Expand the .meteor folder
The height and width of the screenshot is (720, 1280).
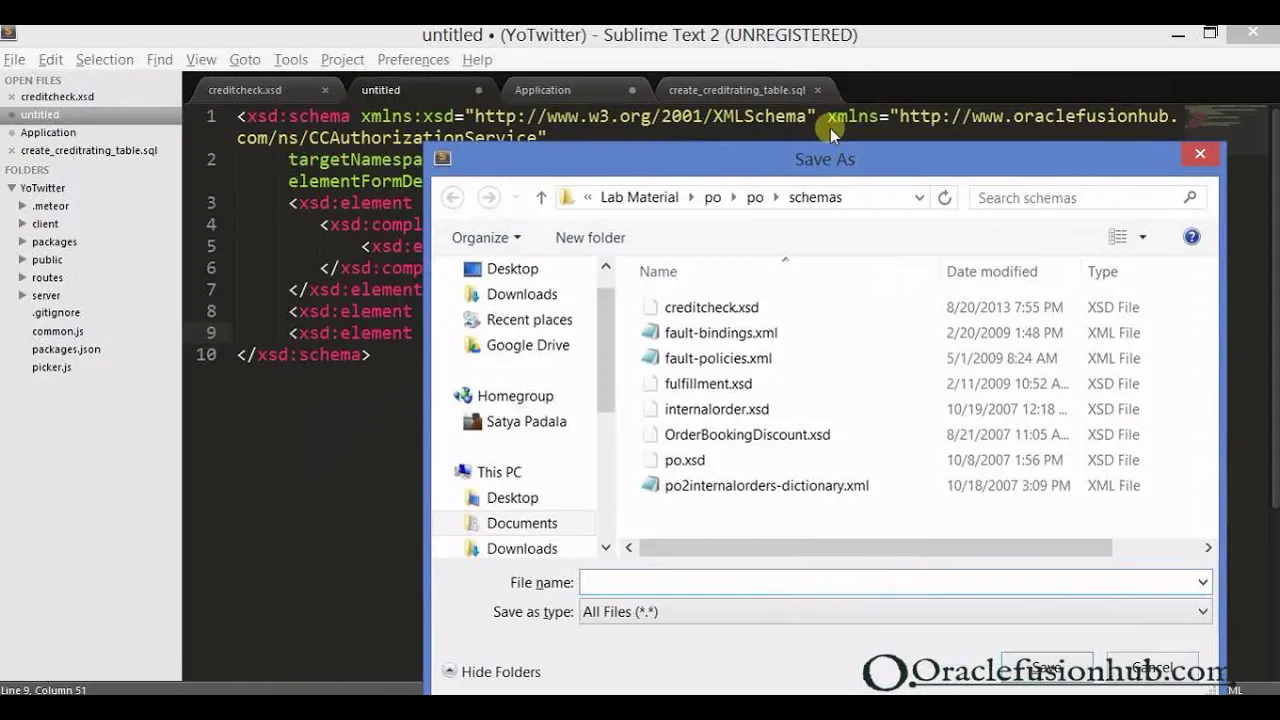[x=23, y=206]
